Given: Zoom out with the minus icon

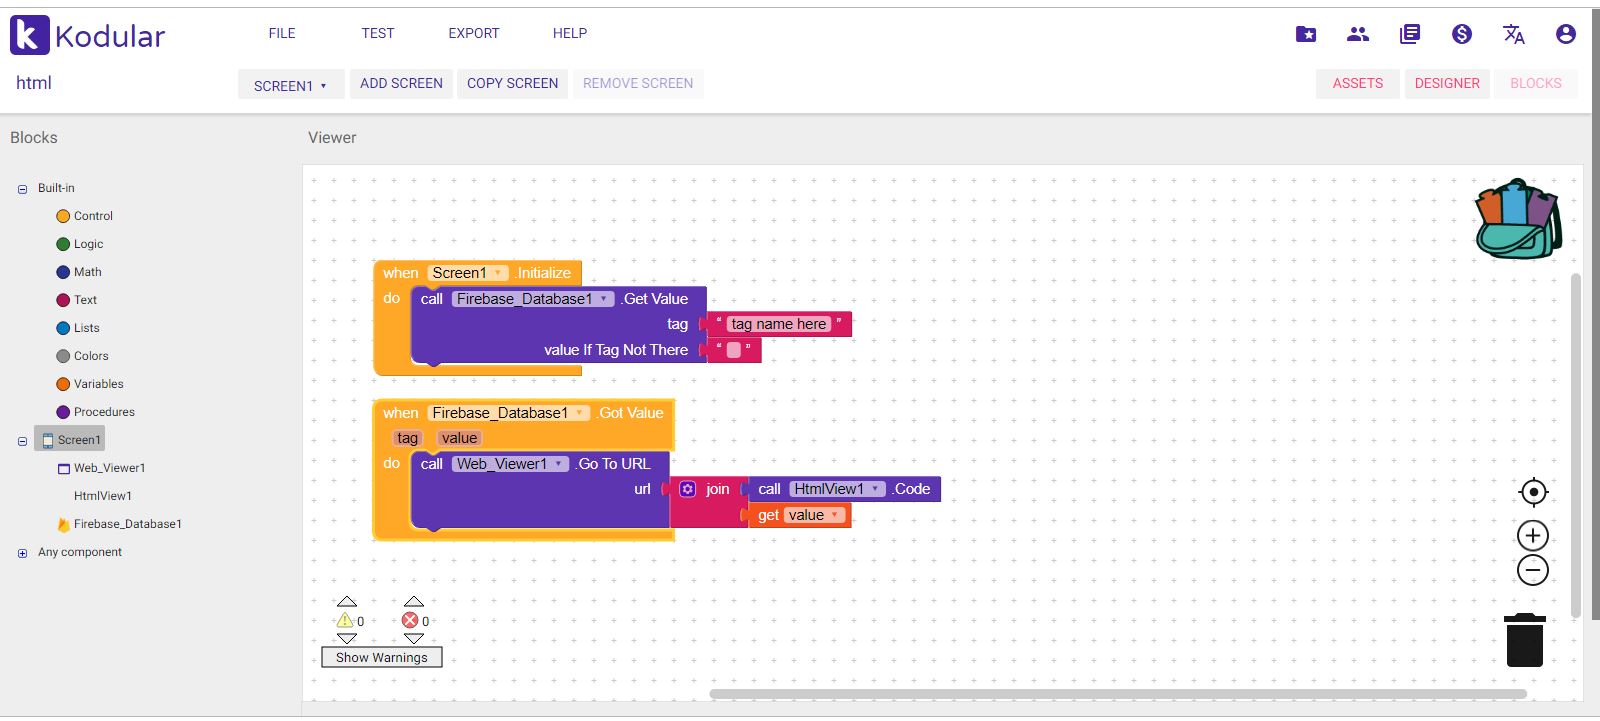Looking at the screenshot, I should [x=1533, y=570].
